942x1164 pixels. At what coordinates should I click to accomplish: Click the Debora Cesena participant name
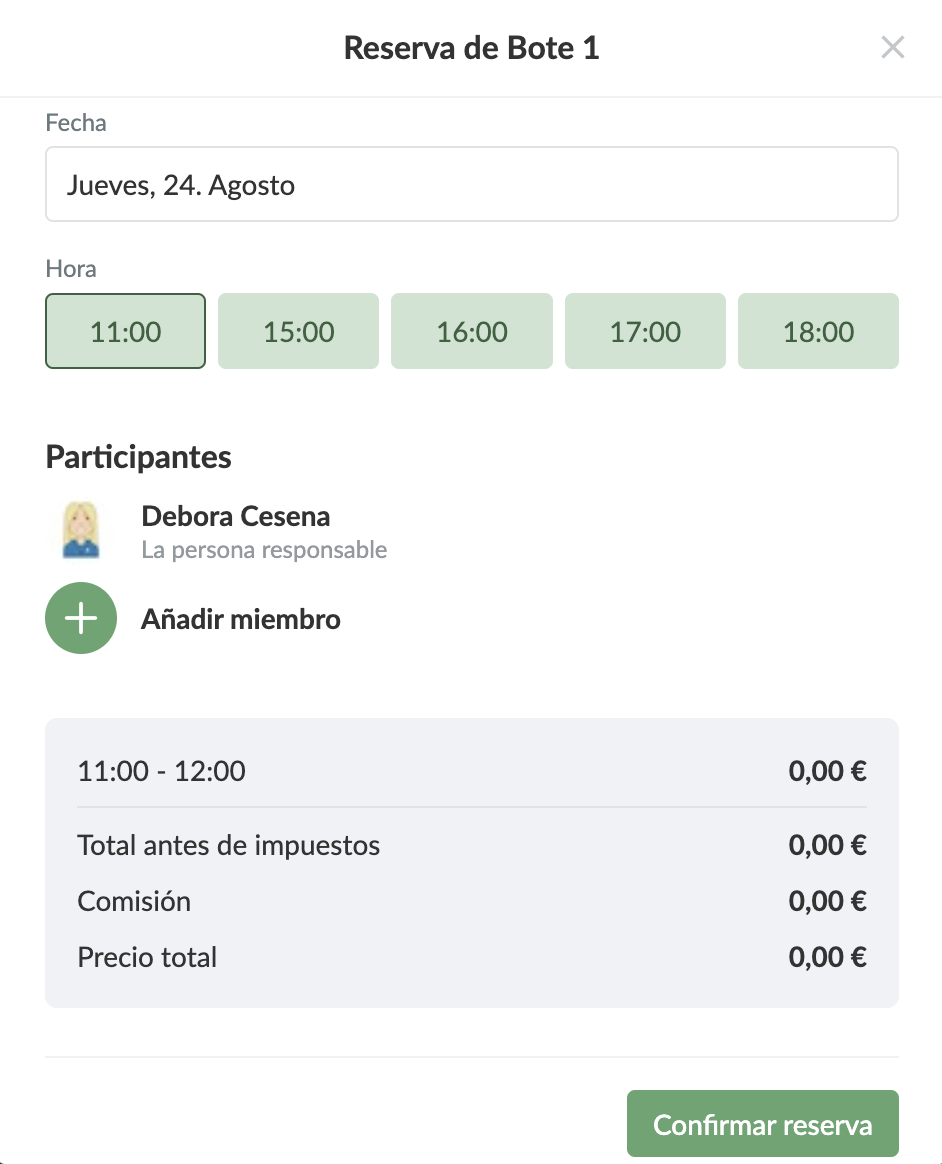coord(236,517)
